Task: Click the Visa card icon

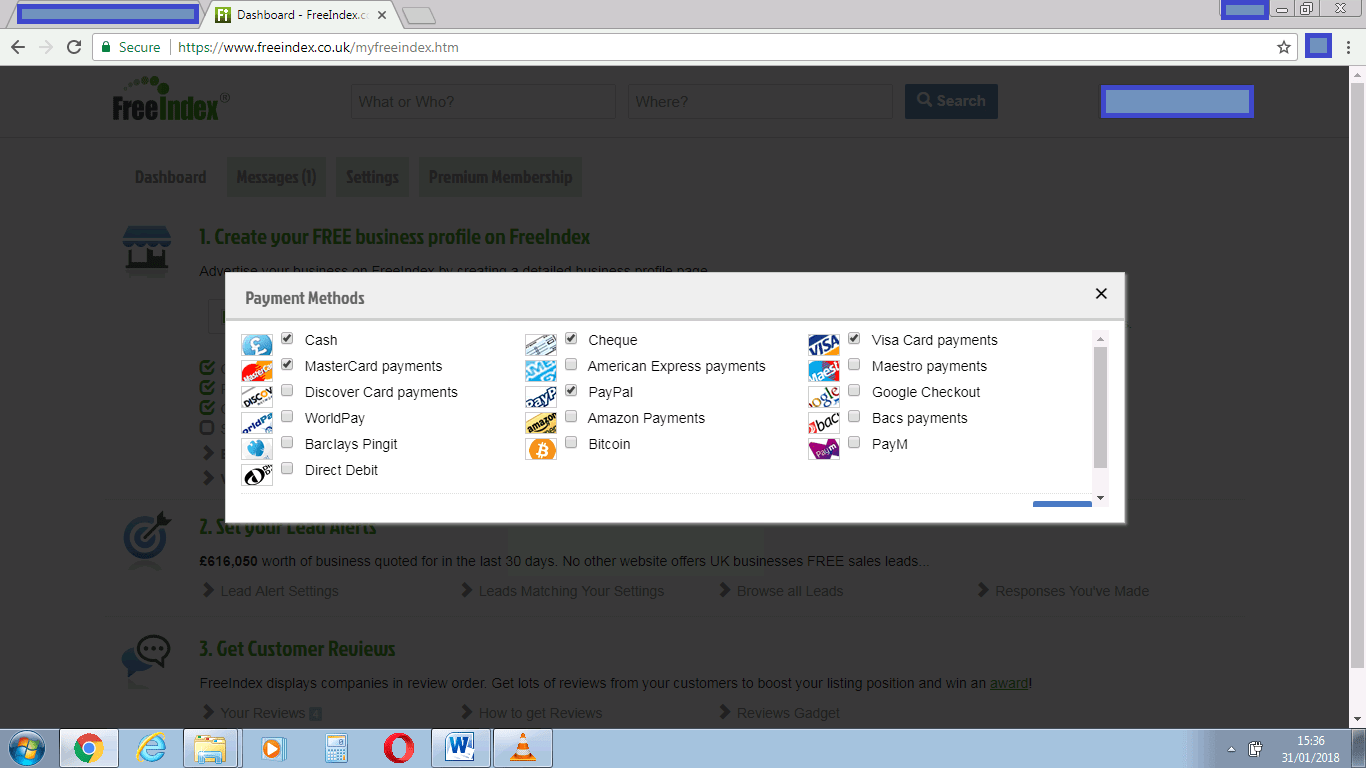Action: click(x=823, y=339)
